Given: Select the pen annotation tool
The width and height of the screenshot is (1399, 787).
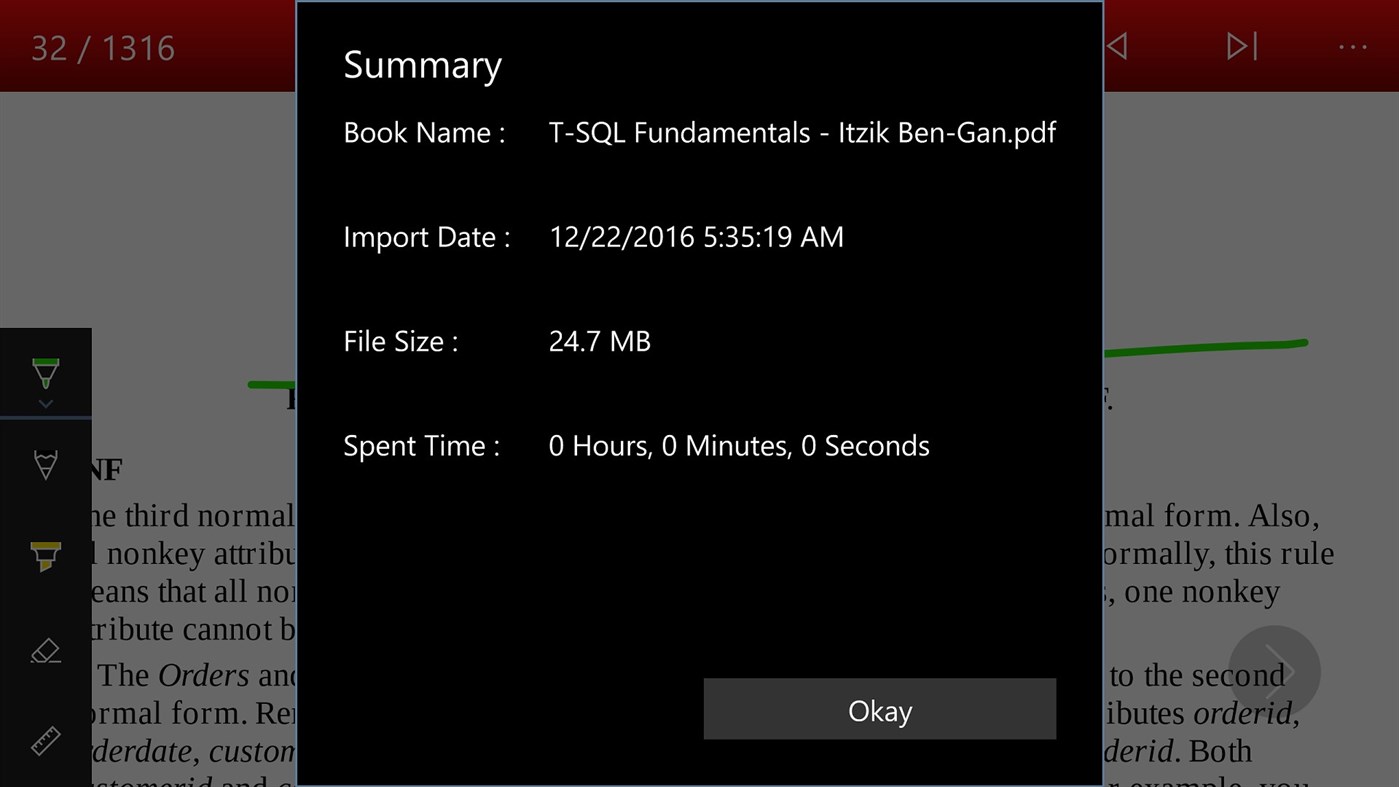Looking at the screenshot, I should 45,465.
